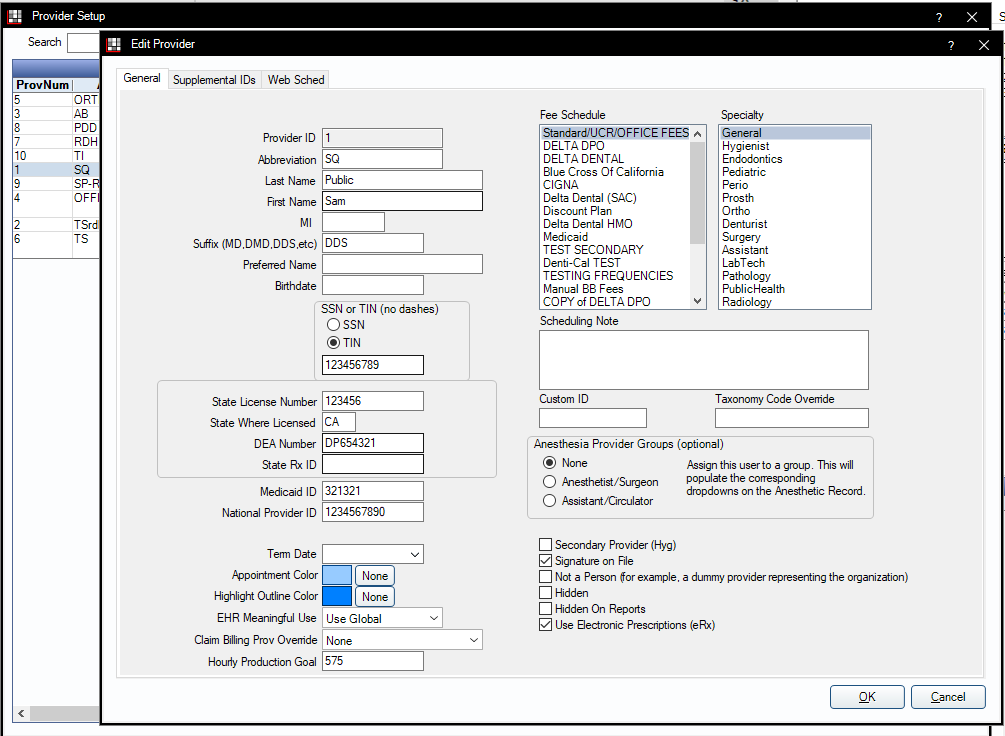Toggle Signature on File checkbox
Viewport: 1005px width, 736px height.
(545, 561)
